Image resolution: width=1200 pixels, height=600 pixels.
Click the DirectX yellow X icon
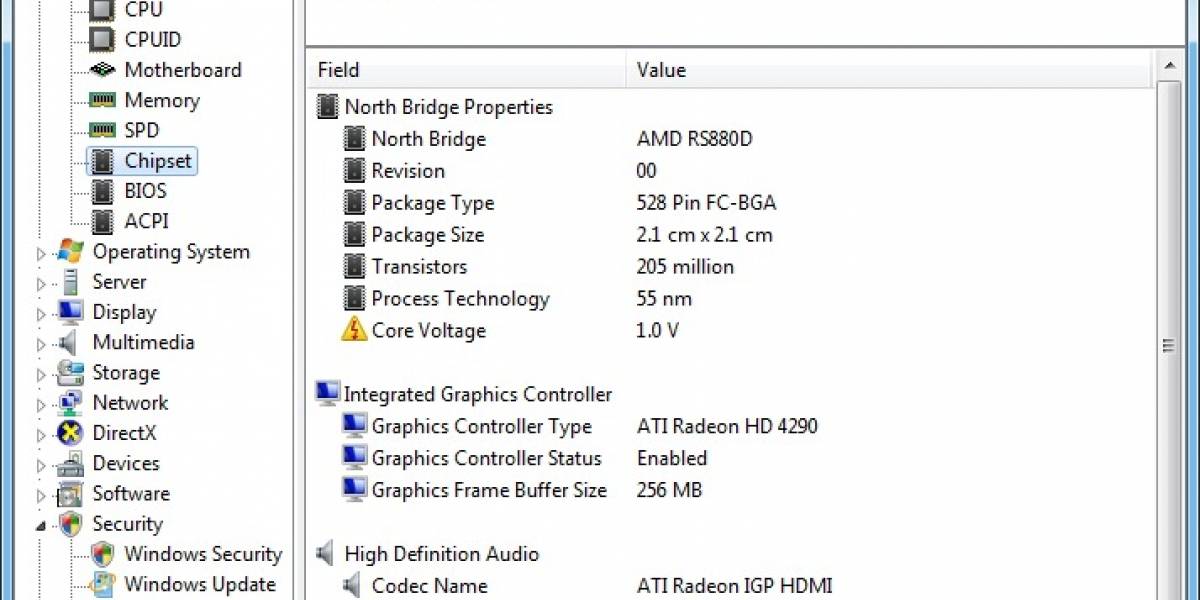pos(70,433)
